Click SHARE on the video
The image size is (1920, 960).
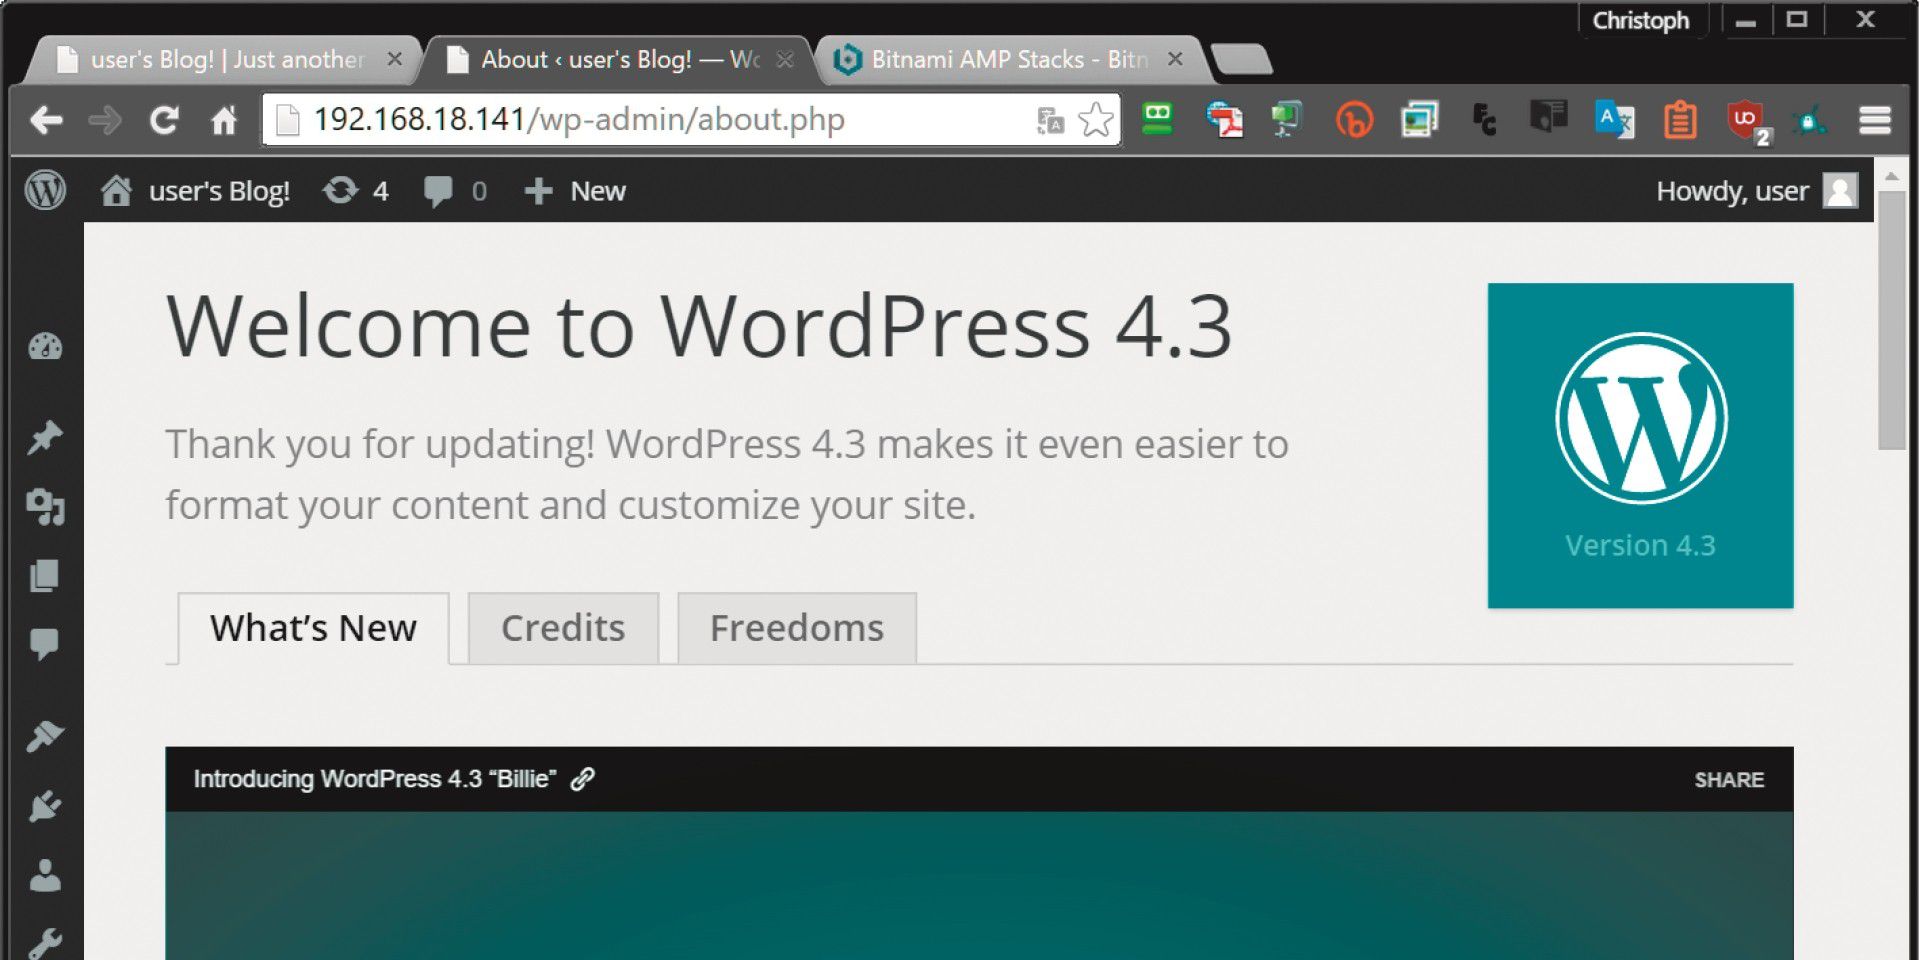pyautogui.click(x=1729, y=780)
